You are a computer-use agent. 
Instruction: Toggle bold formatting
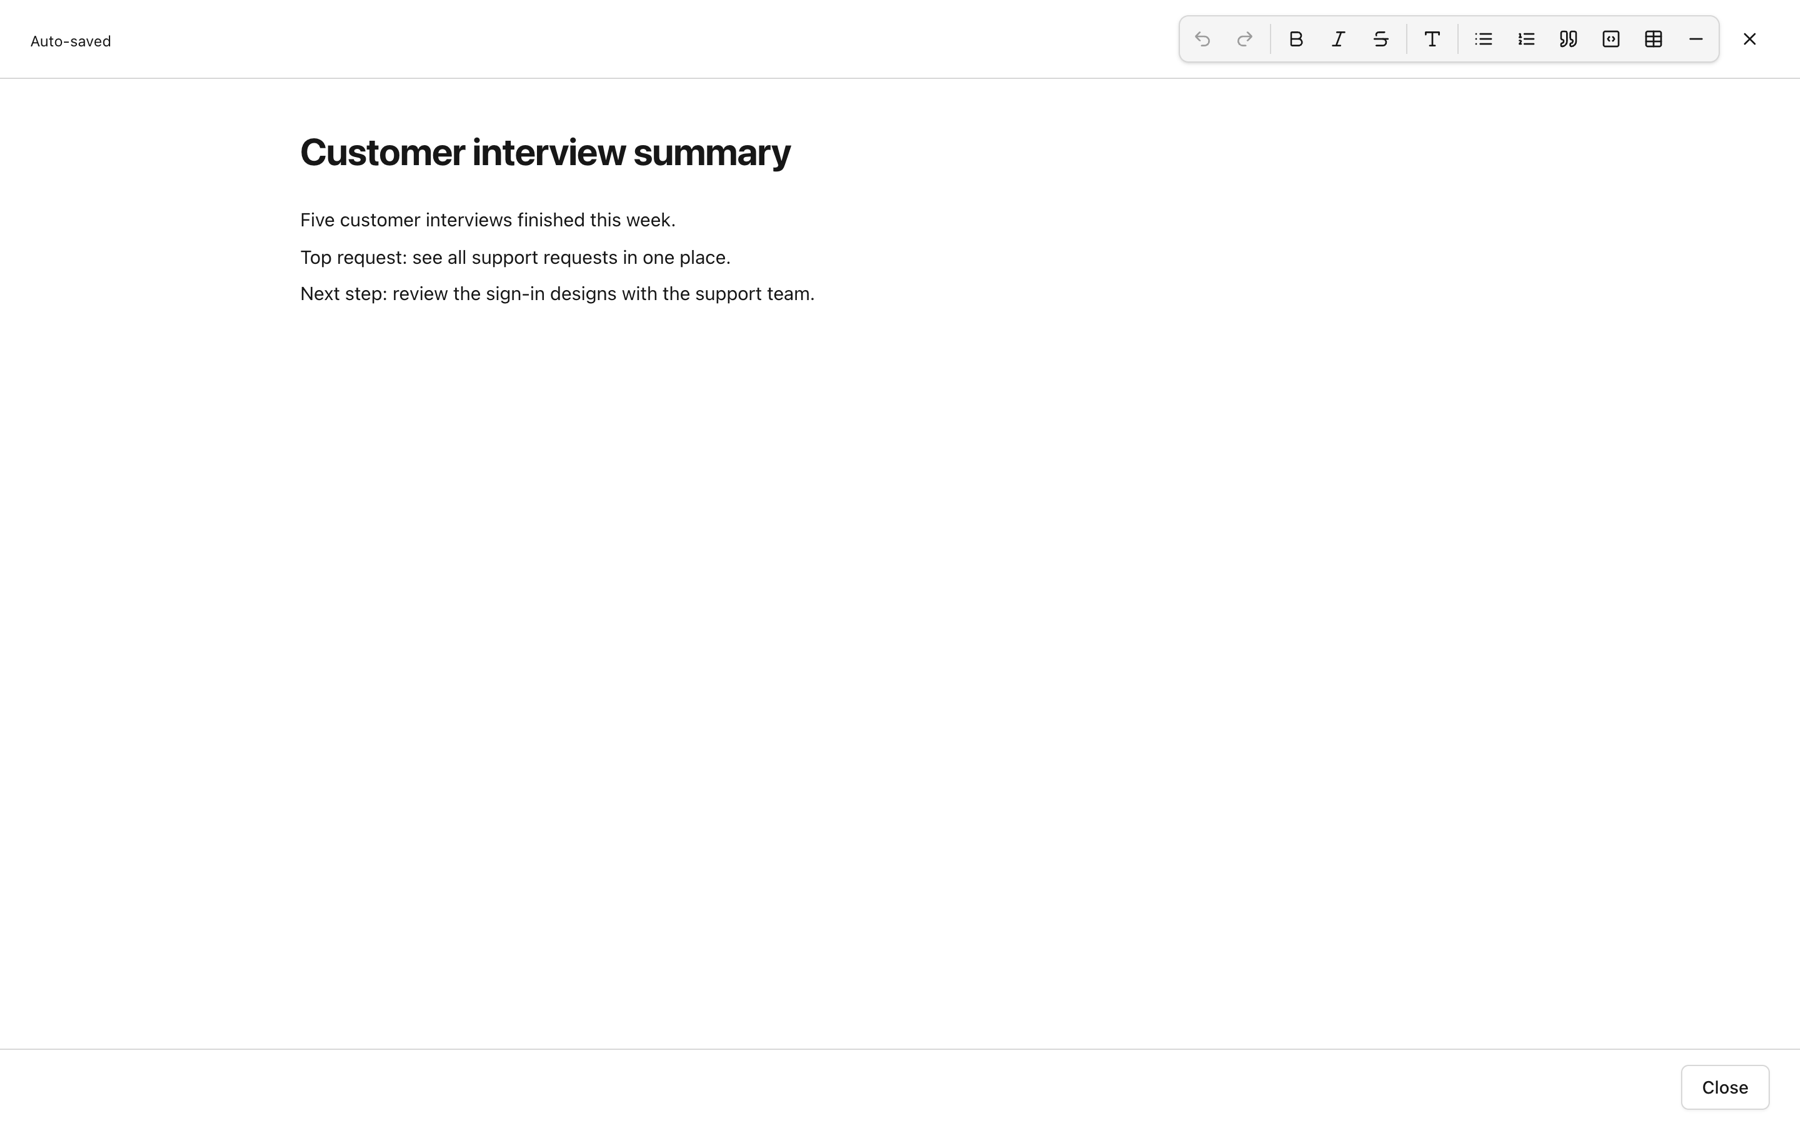(x=1296, y=39)
